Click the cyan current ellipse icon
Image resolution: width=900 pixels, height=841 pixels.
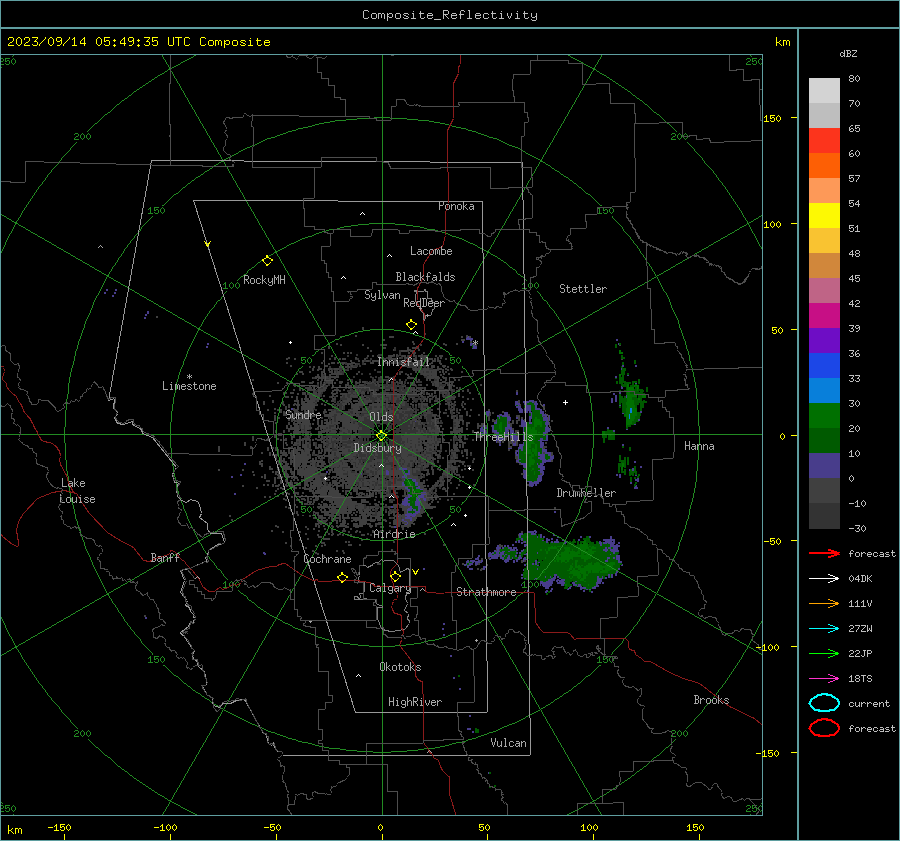click(x=824, y=703)
